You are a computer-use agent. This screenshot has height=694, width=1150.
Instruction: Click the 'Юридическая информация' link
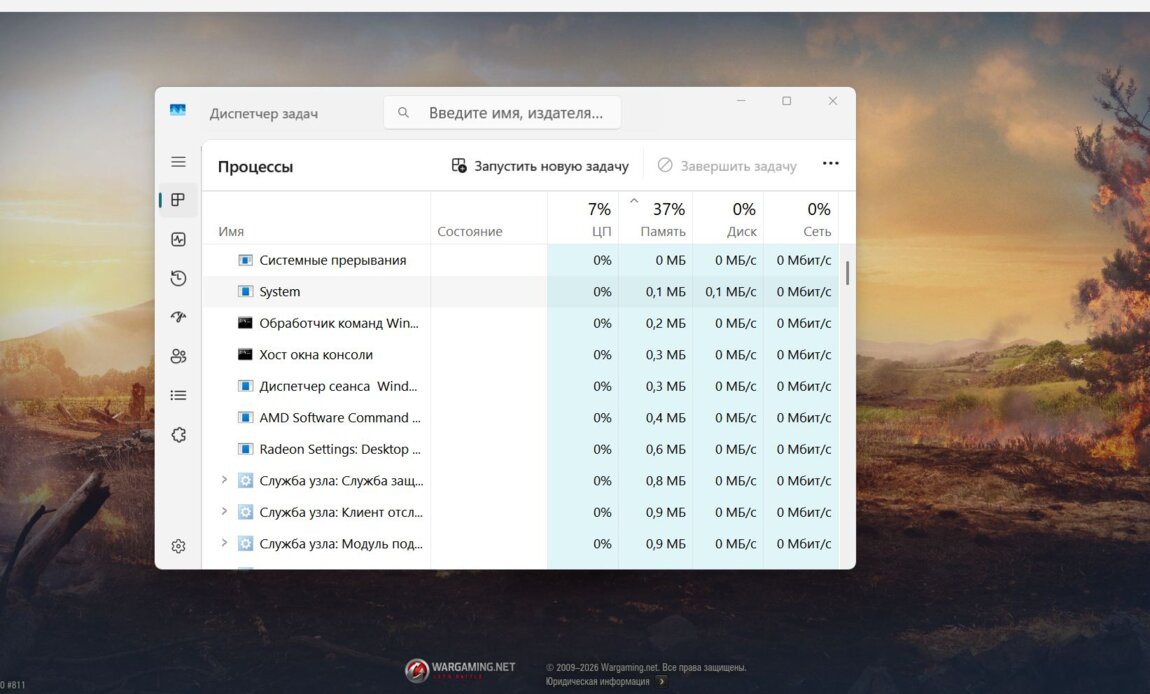pyautogui.click(x=597, y=681)
